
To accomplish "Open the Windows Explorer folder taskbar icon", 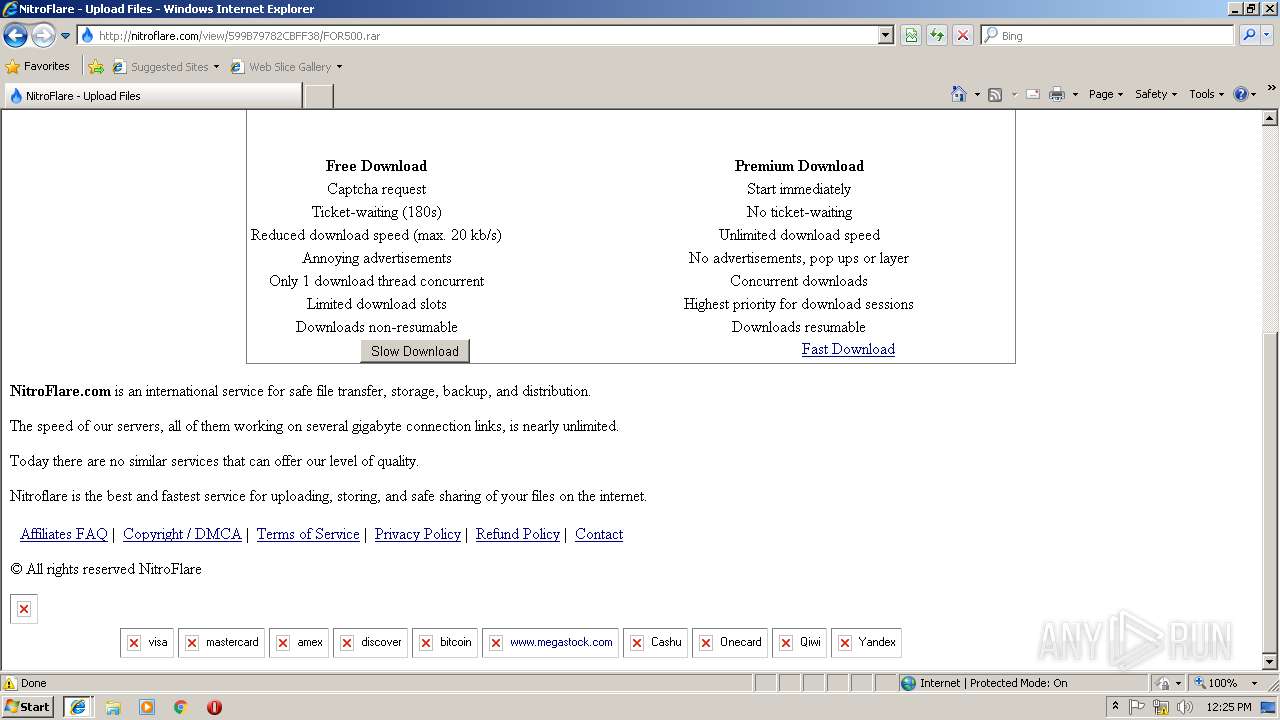I will tap(113, 707).
